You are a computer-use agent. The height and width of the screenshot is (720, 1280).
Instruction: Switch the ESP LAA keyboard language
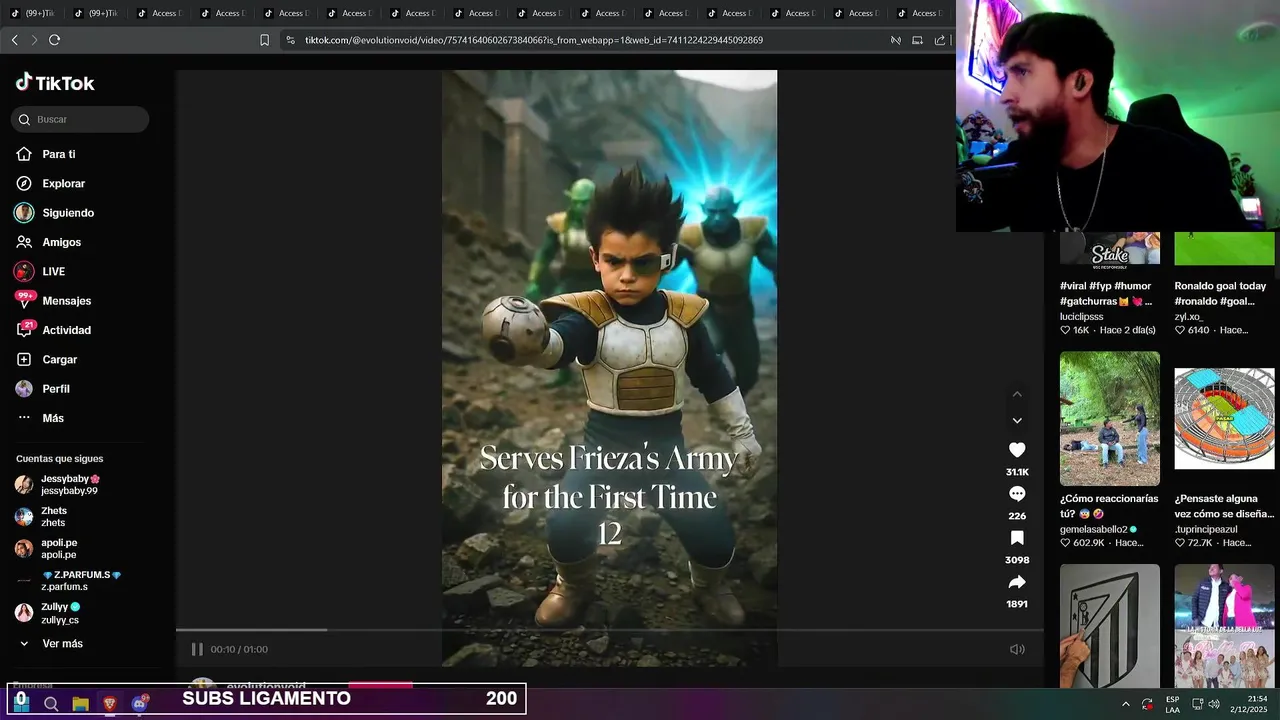pyautogui.click(x=1172, y=704)
